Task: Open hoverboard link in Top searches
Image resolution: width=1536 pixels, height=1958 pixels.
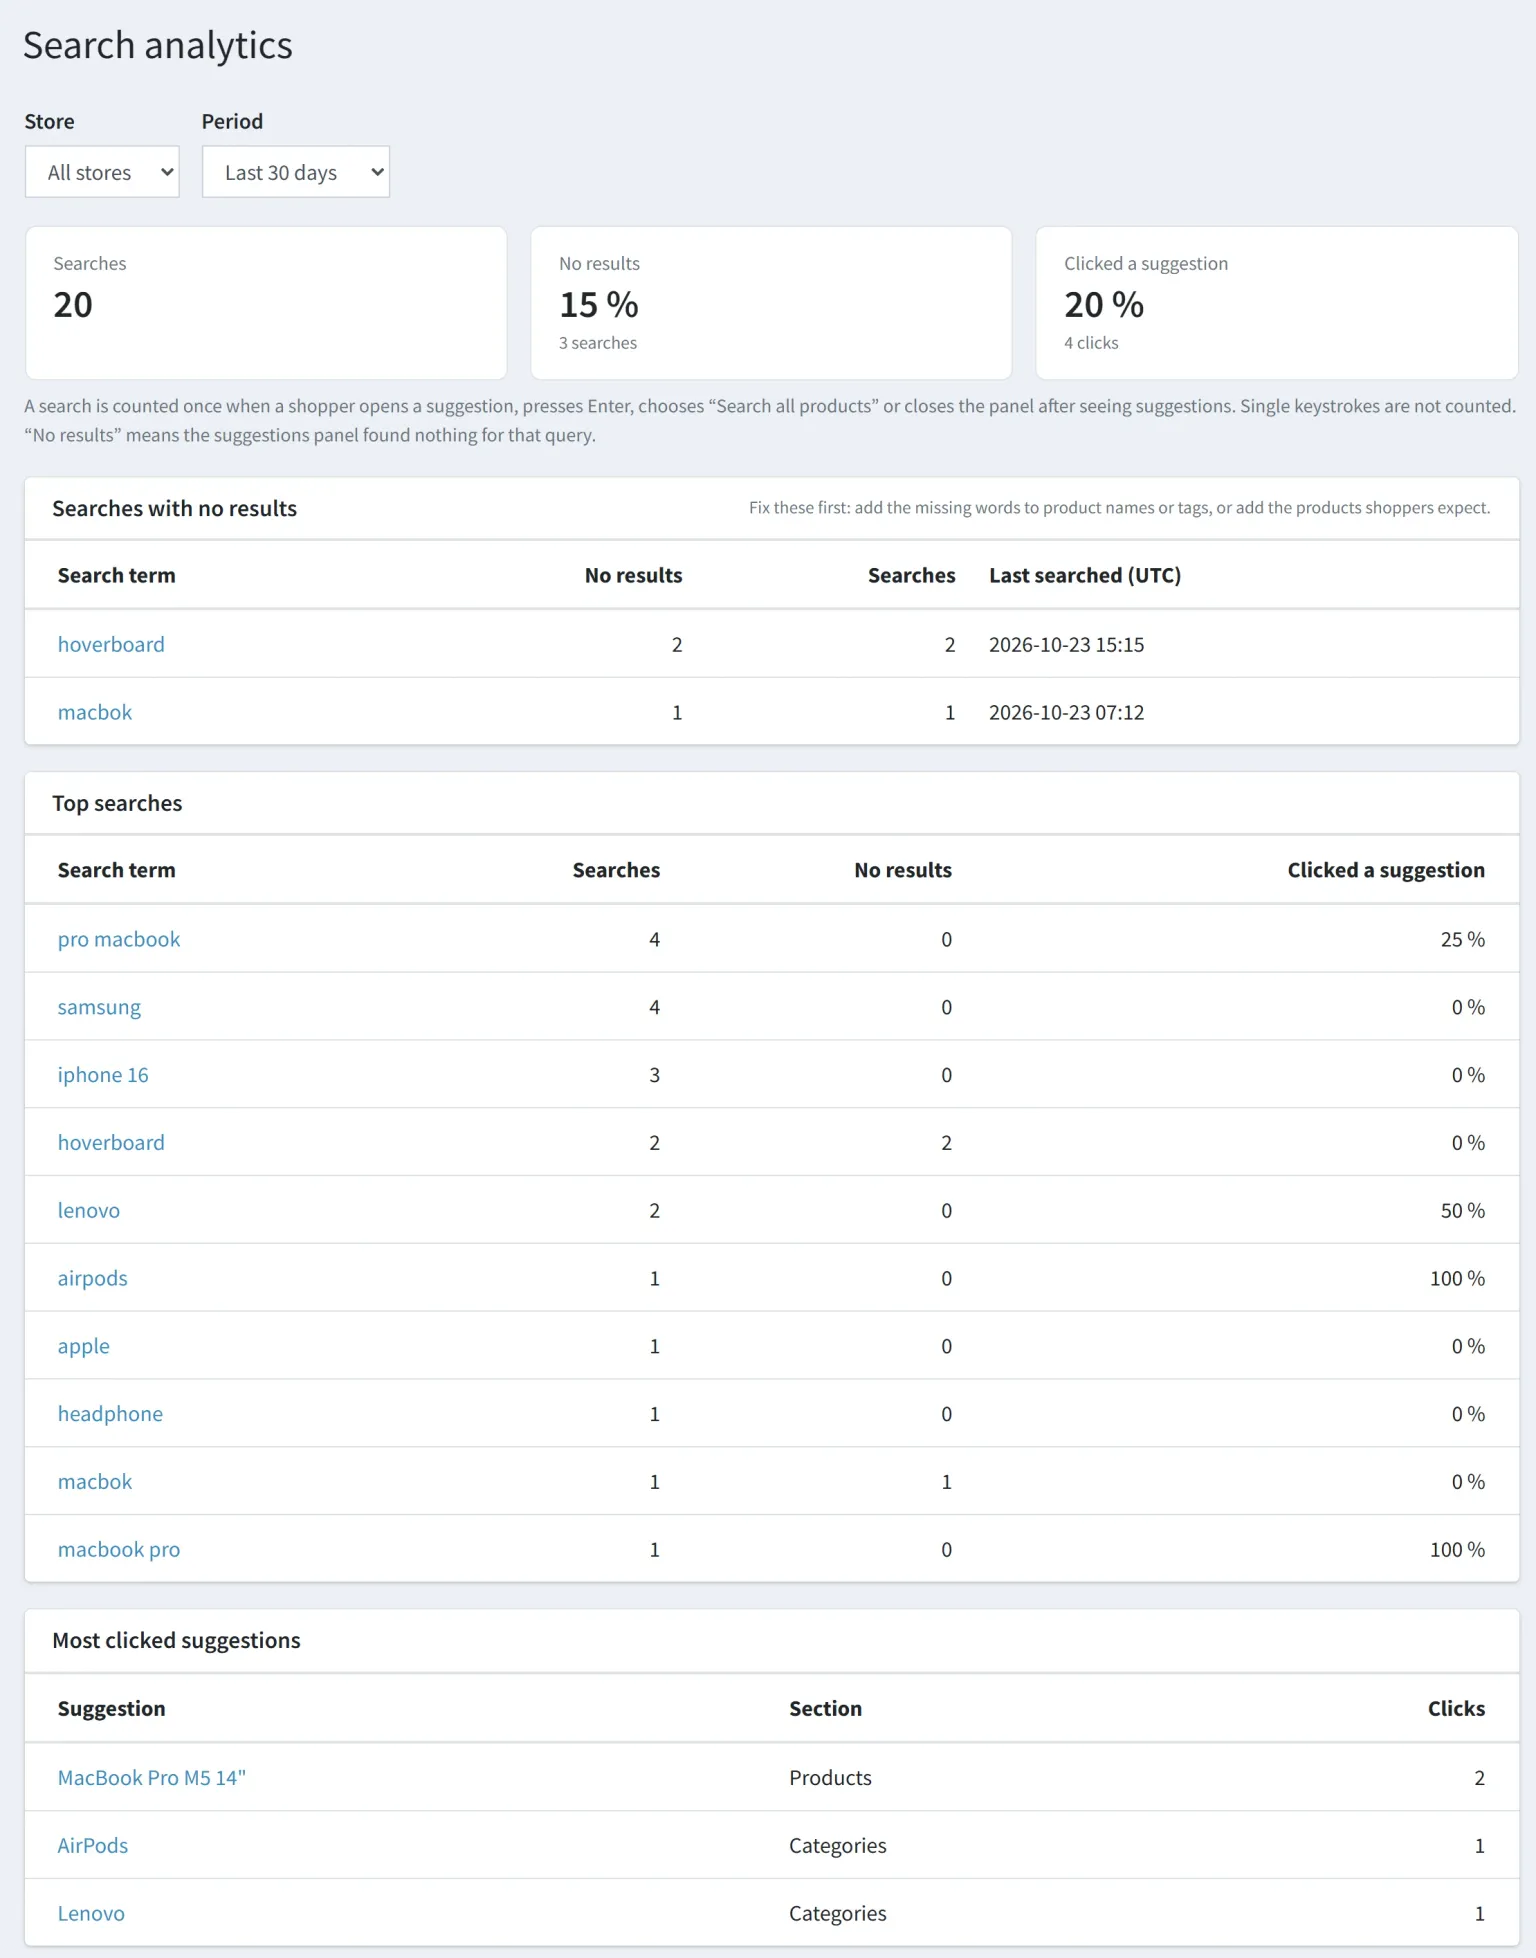Action: point(111,1143)
